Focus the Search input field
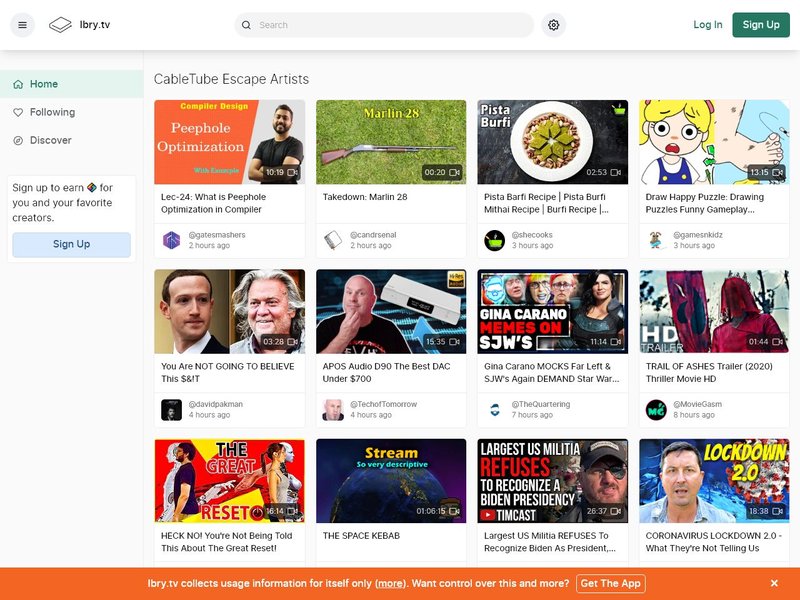The width and height of the screenshot is (800, 600). pos(390,25)
